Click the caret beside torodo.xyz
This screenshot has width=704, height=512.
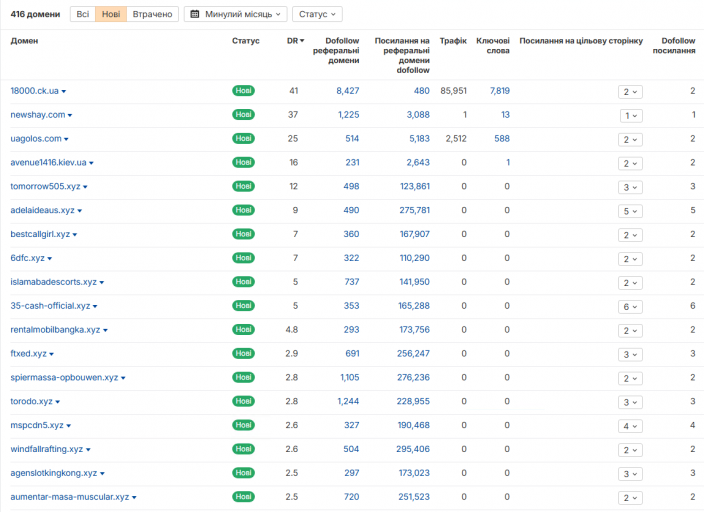pyautogui.click(x=57, y=402)
